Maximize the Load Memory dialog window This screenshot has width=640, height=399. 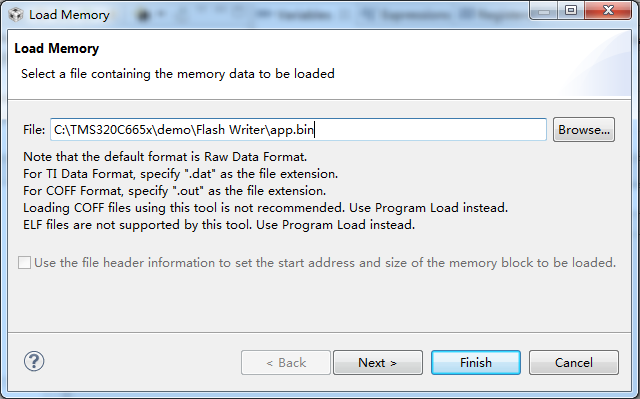click(571, 11)
